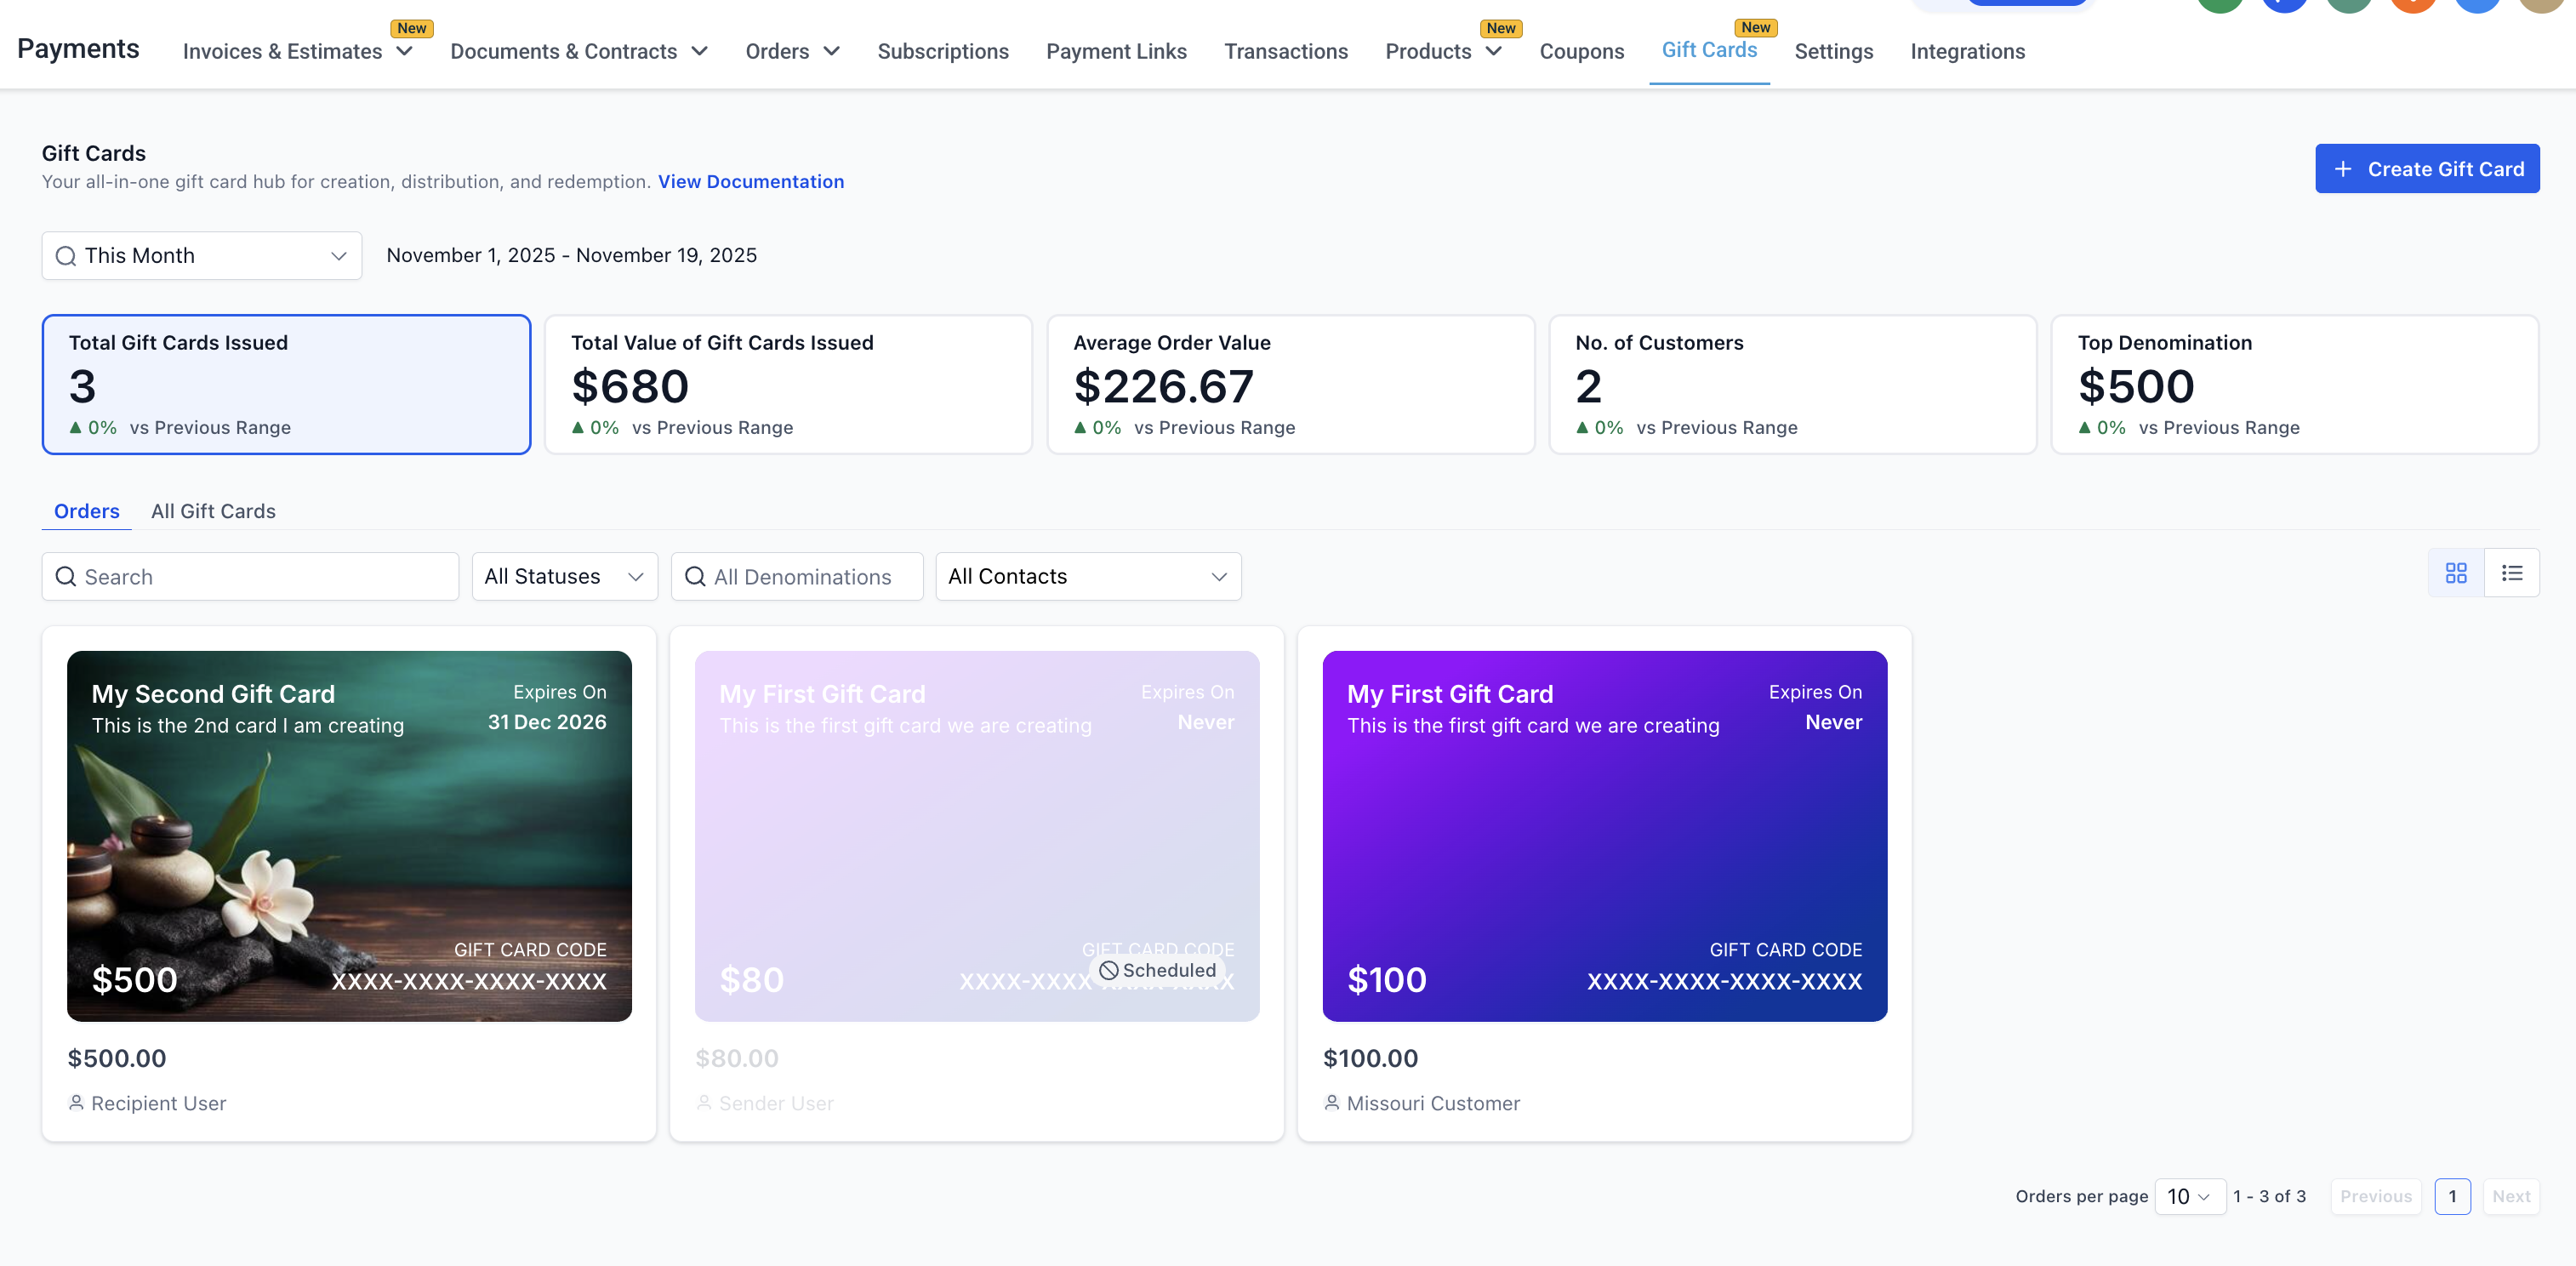Expand the All Statuses filter
The width and height of the screenshot is (2576, 1266).
tap(564, 577)
